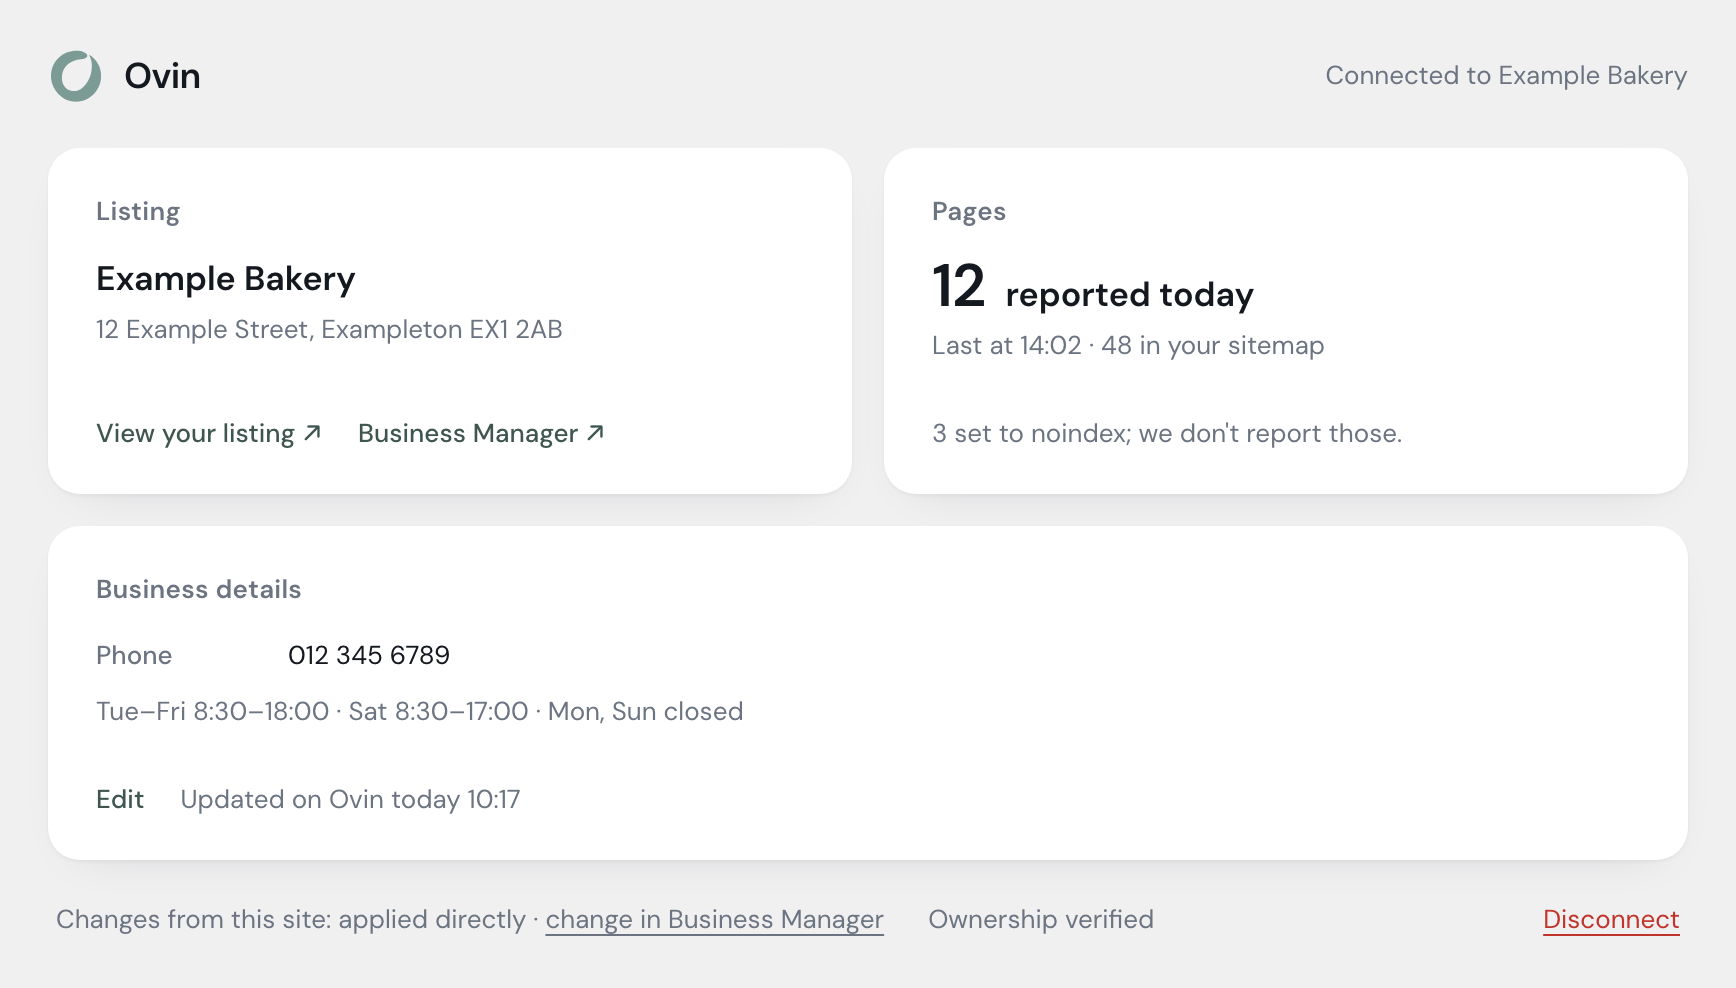Viewport: 1736px width, 988px height.
Task: Click the red Disconnect link
Action: tap(1611, 919)
